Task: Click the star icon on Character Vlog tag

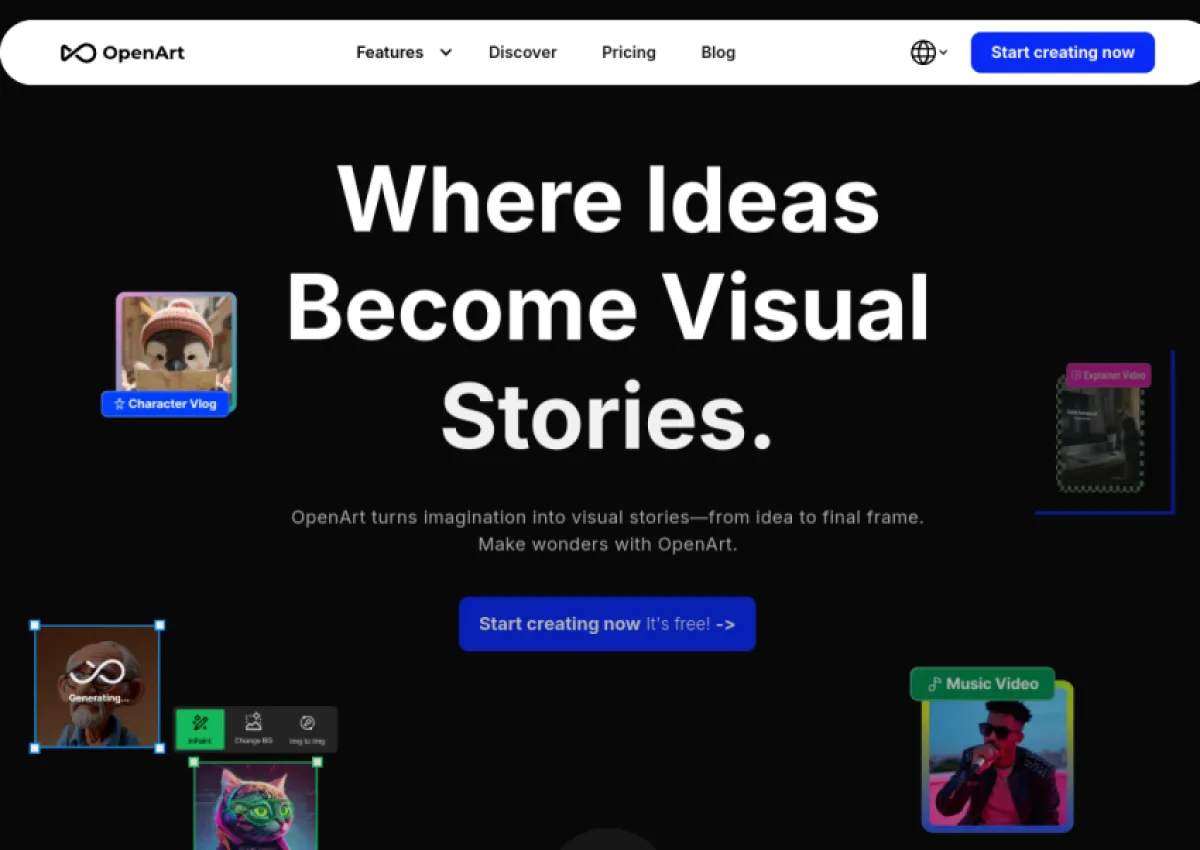Action: [119, 404]
